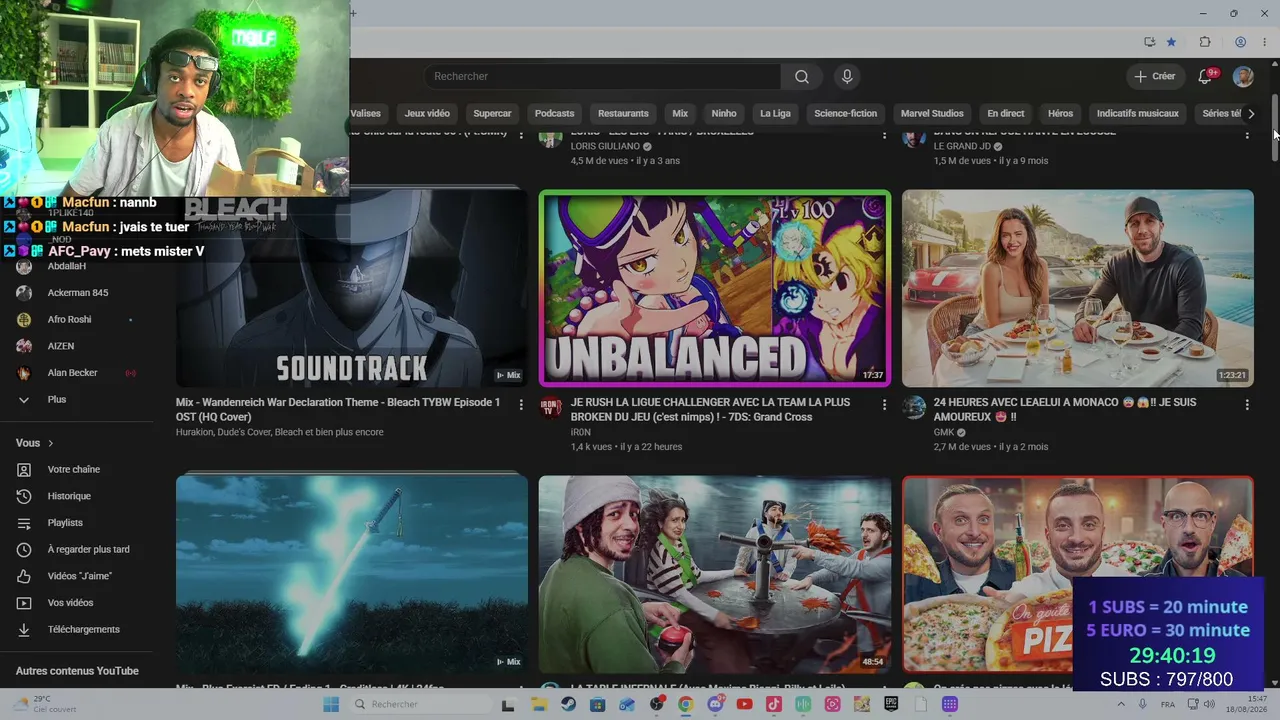1280x720 pixels.
Task: Open Steam from the taskbar
Action: click(x=568, y=704)
